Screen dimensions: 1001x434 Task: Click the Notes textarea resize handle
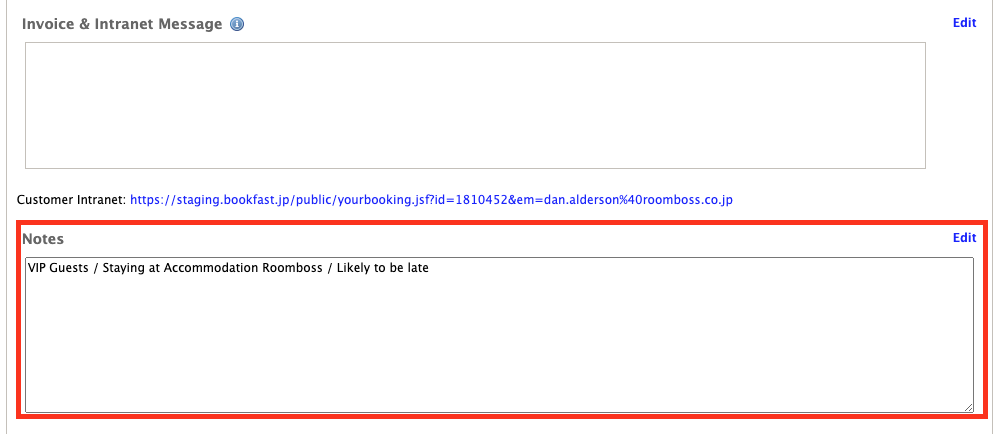click(x=967, y=406)
